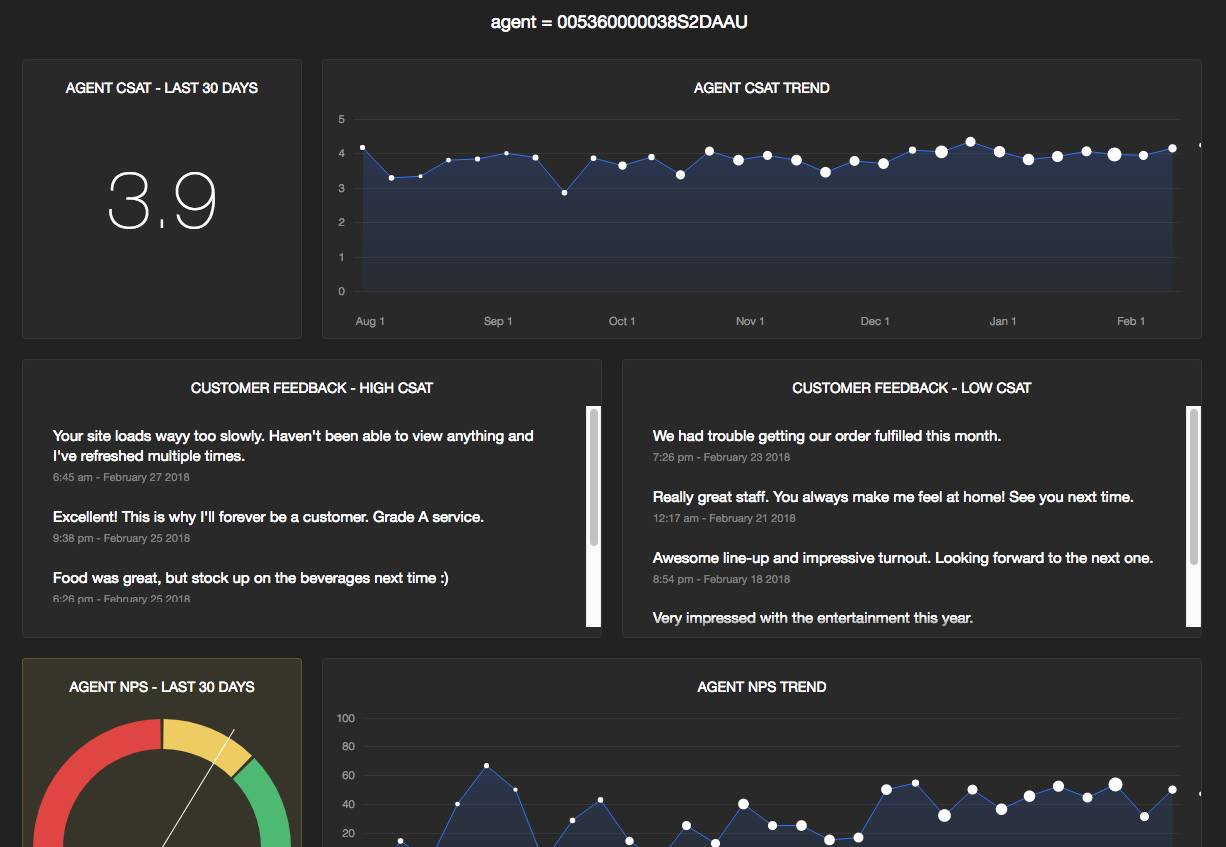Click the Customer Feedback - High CSAT title
The height and width of the screenshot is (847, 1226).
click(312, 388)
